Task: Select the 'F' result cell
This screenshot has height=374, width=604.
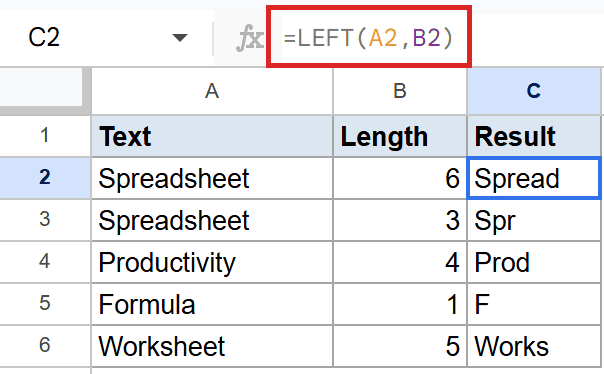Action: pos(534,304)
